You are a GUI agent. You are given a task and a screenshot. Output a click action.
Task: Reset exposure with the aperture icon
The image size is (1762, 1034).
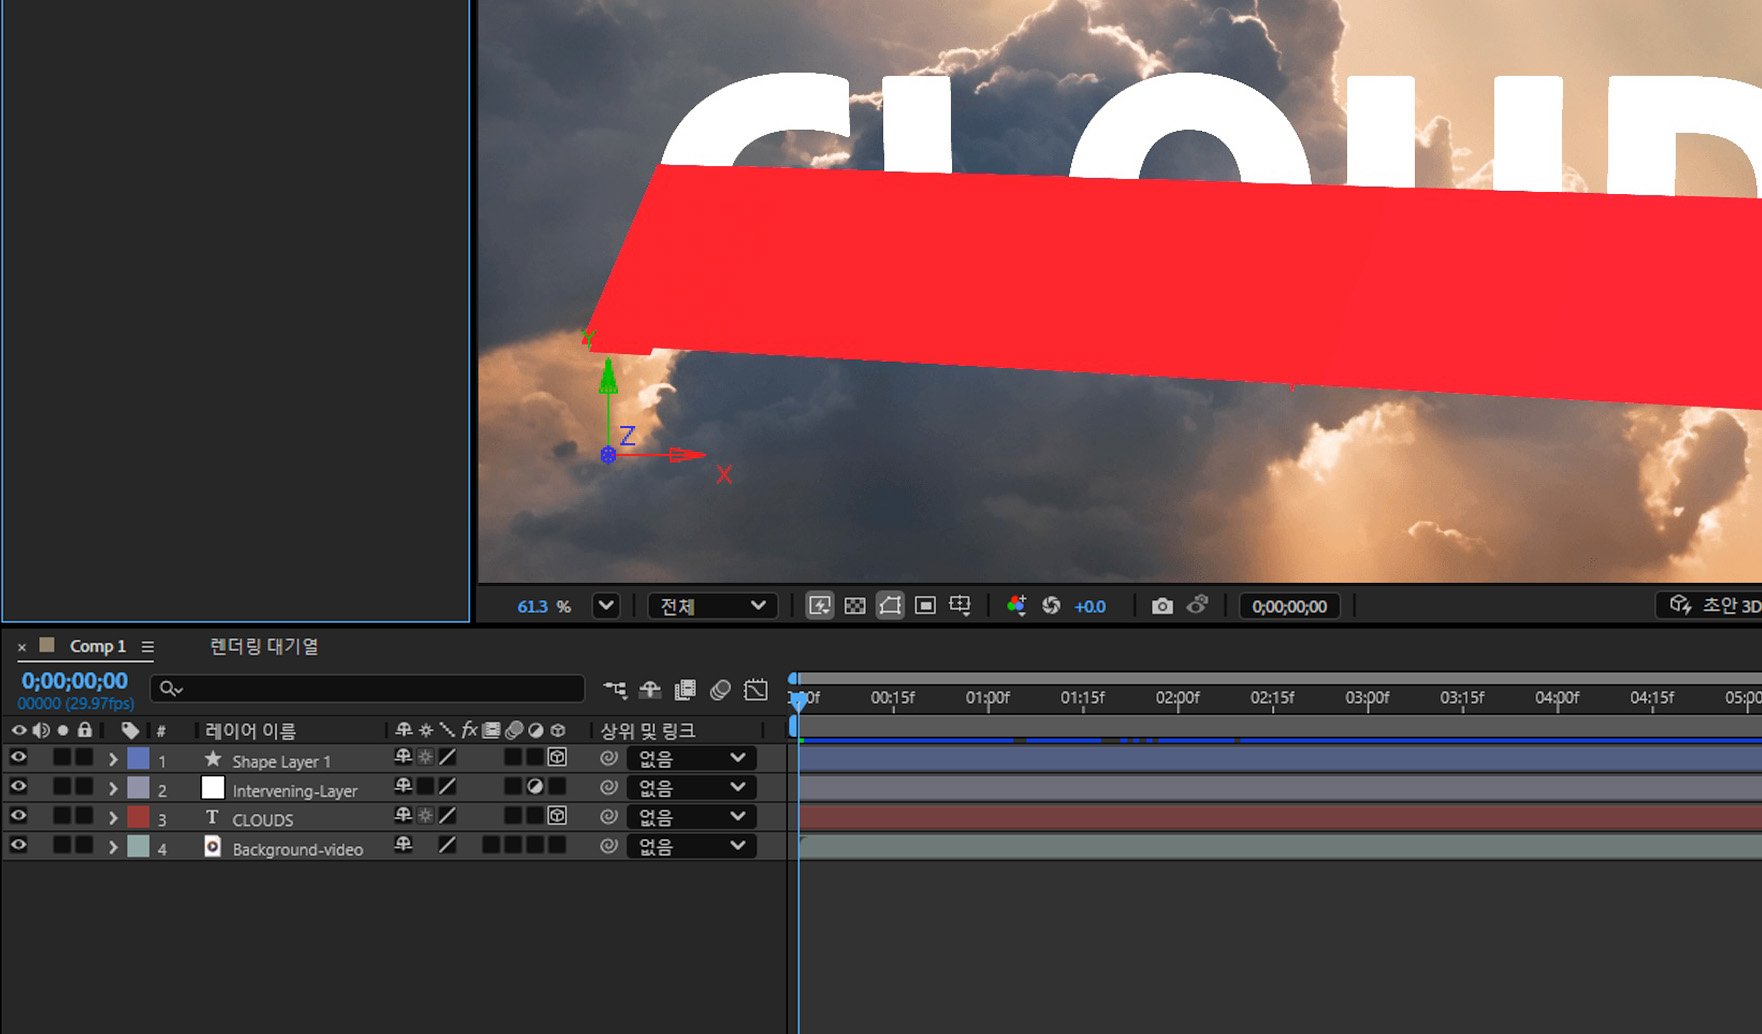[x=1051, y=606]
